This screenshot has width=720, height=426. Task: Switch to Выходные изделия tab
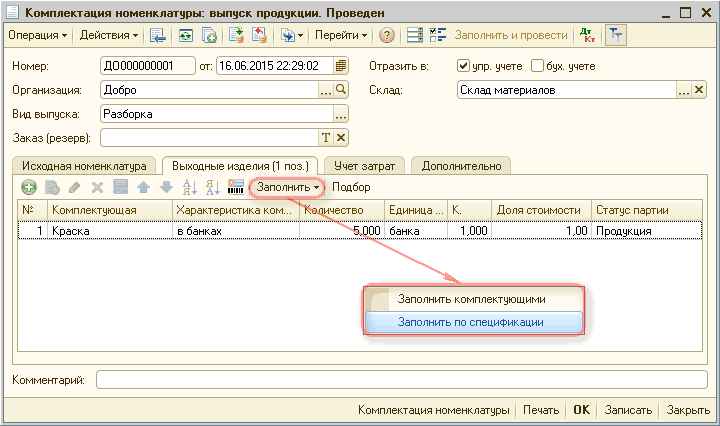point(240,166)
